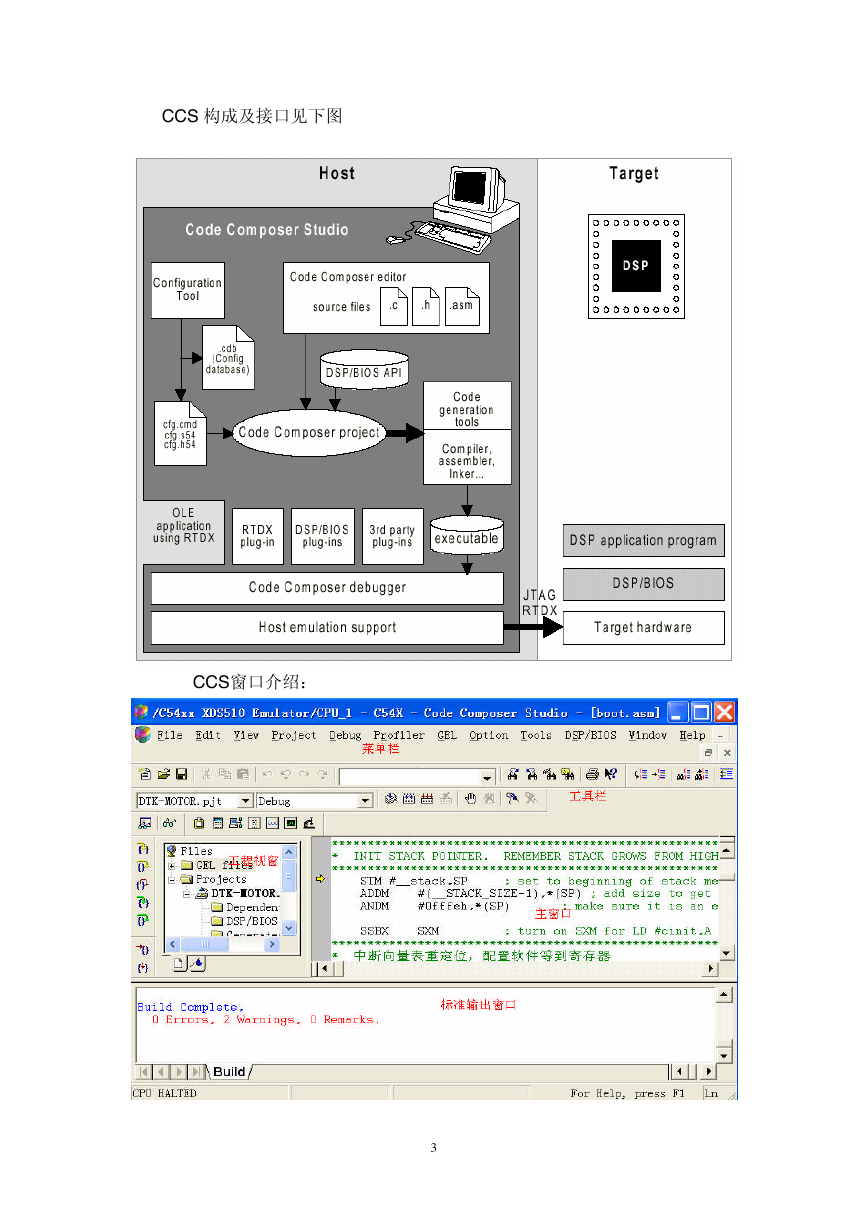Open the Debug configuration dropdown
This screenshot has height=1228, width=868.
tap(365, 801)
